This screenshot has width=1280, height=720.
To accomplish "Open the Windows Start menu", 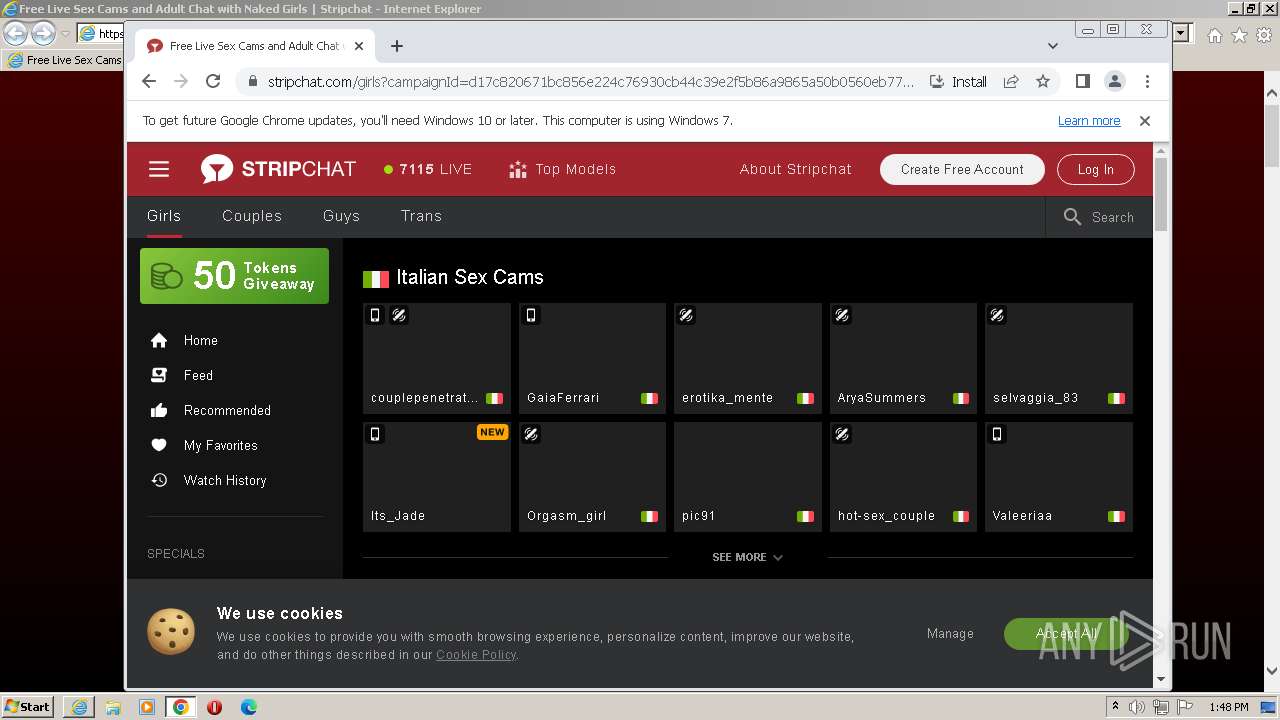I will (27, 706).
